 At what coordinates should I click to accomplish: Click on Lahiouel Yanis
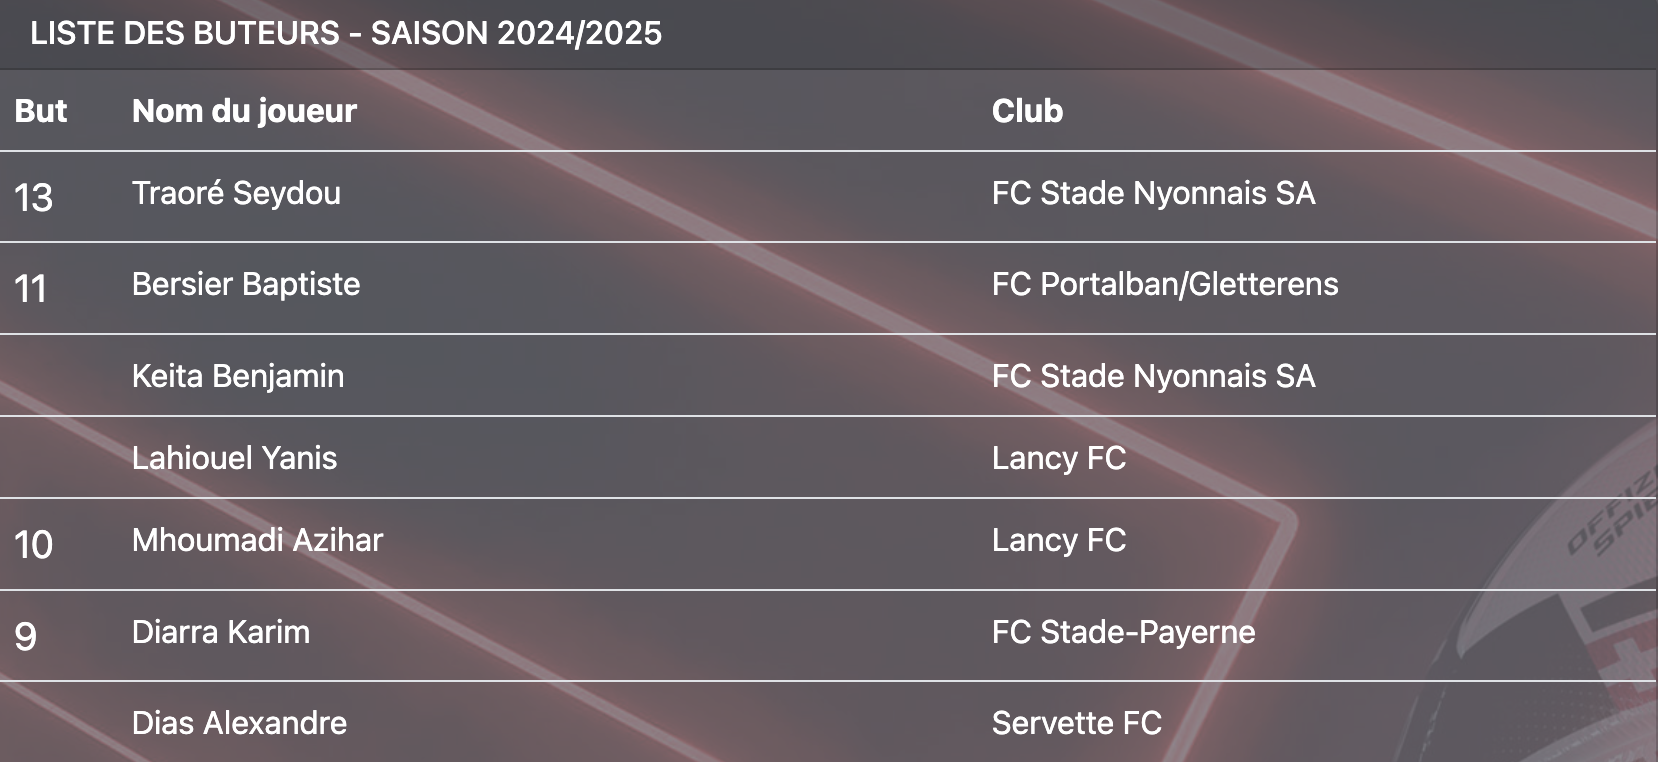235,458
